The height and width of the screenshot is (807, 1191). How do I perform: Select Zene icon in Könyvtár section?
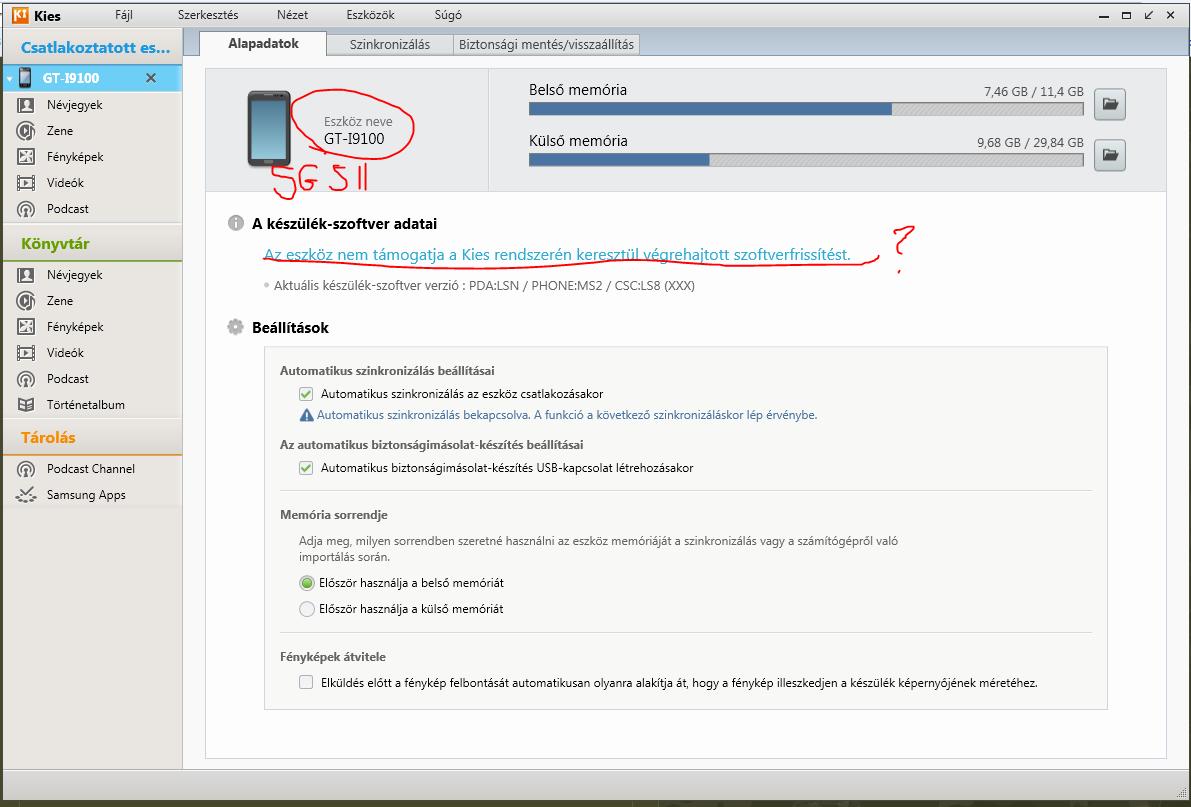[x=26, y=301]
